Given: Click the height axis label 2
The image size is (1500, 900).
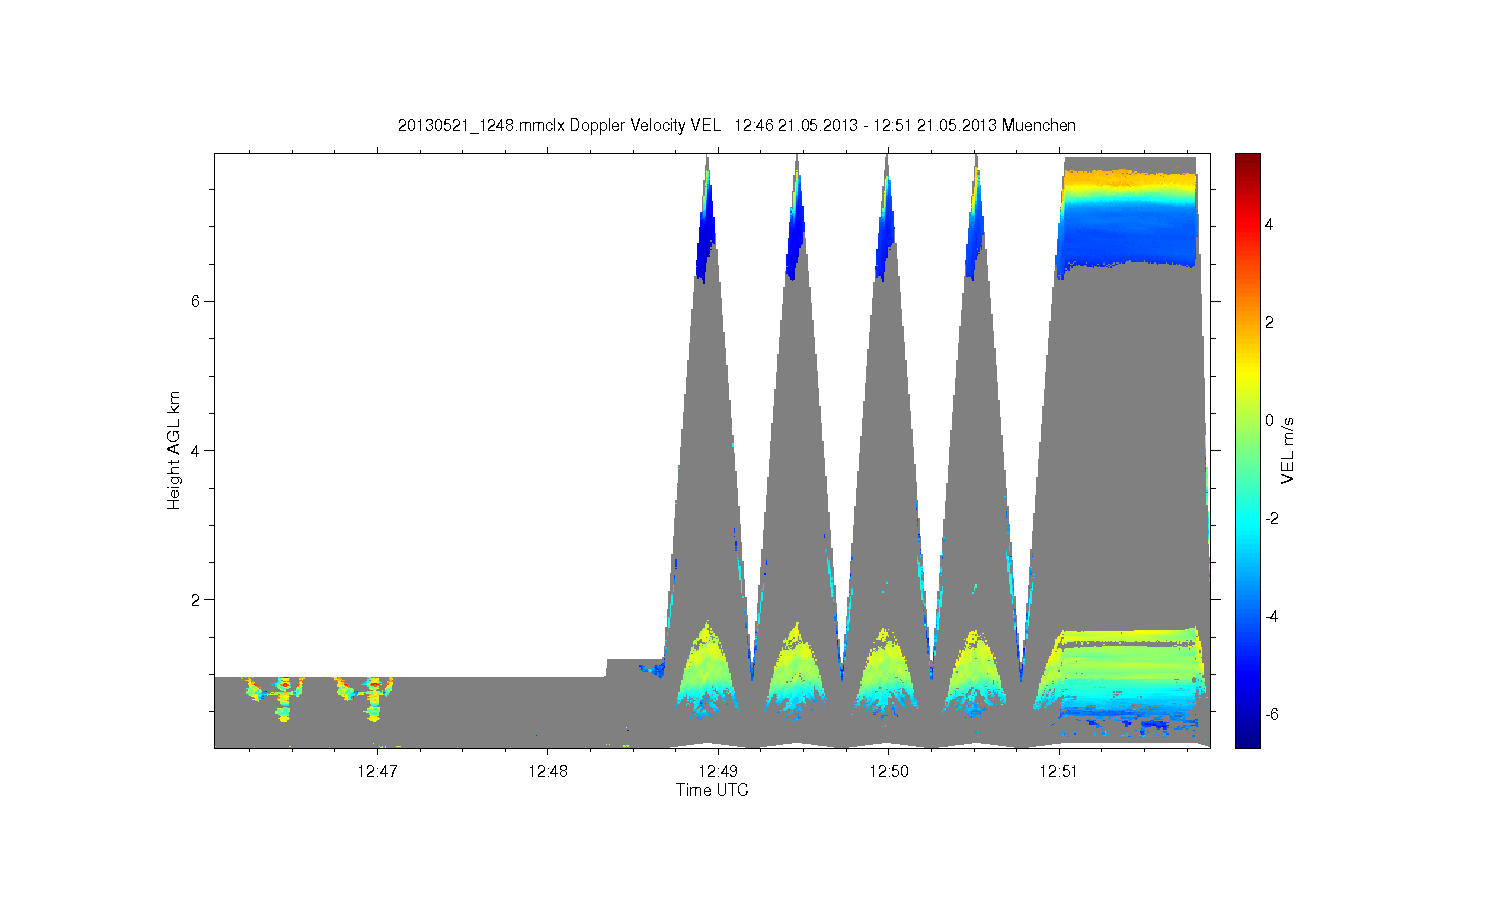Looking at the screenshot, I should [x=196, y=599].
